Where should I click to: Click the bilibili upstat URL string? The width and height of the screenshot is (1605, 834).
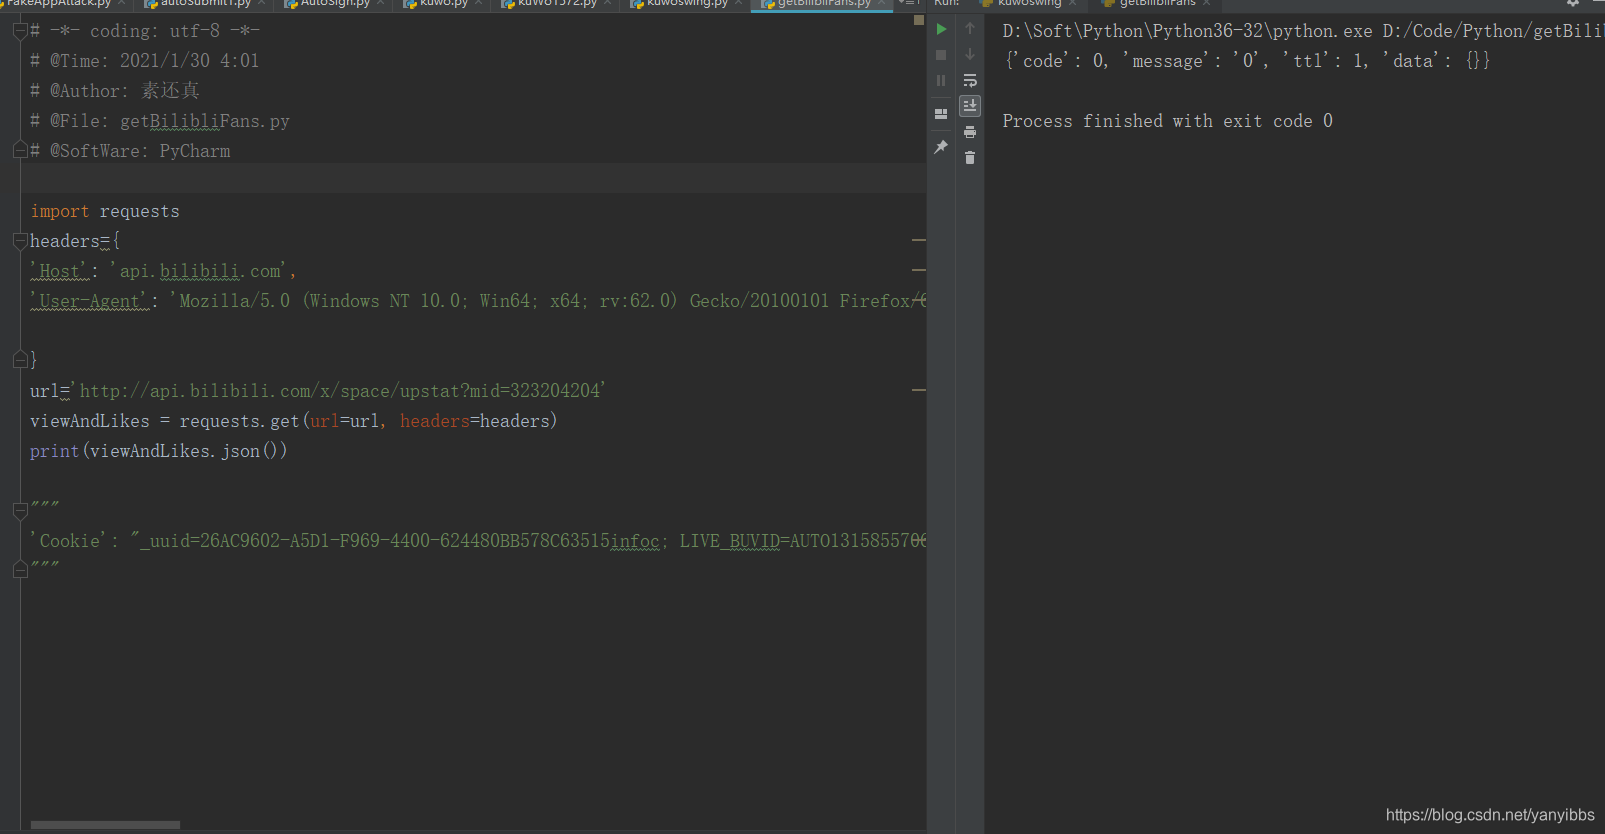pos(338,391)
